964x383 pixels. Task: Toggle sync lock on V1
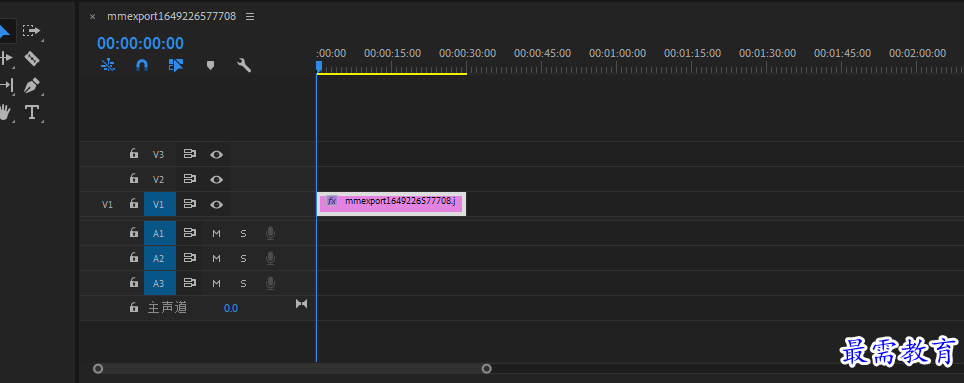point(189,203)
